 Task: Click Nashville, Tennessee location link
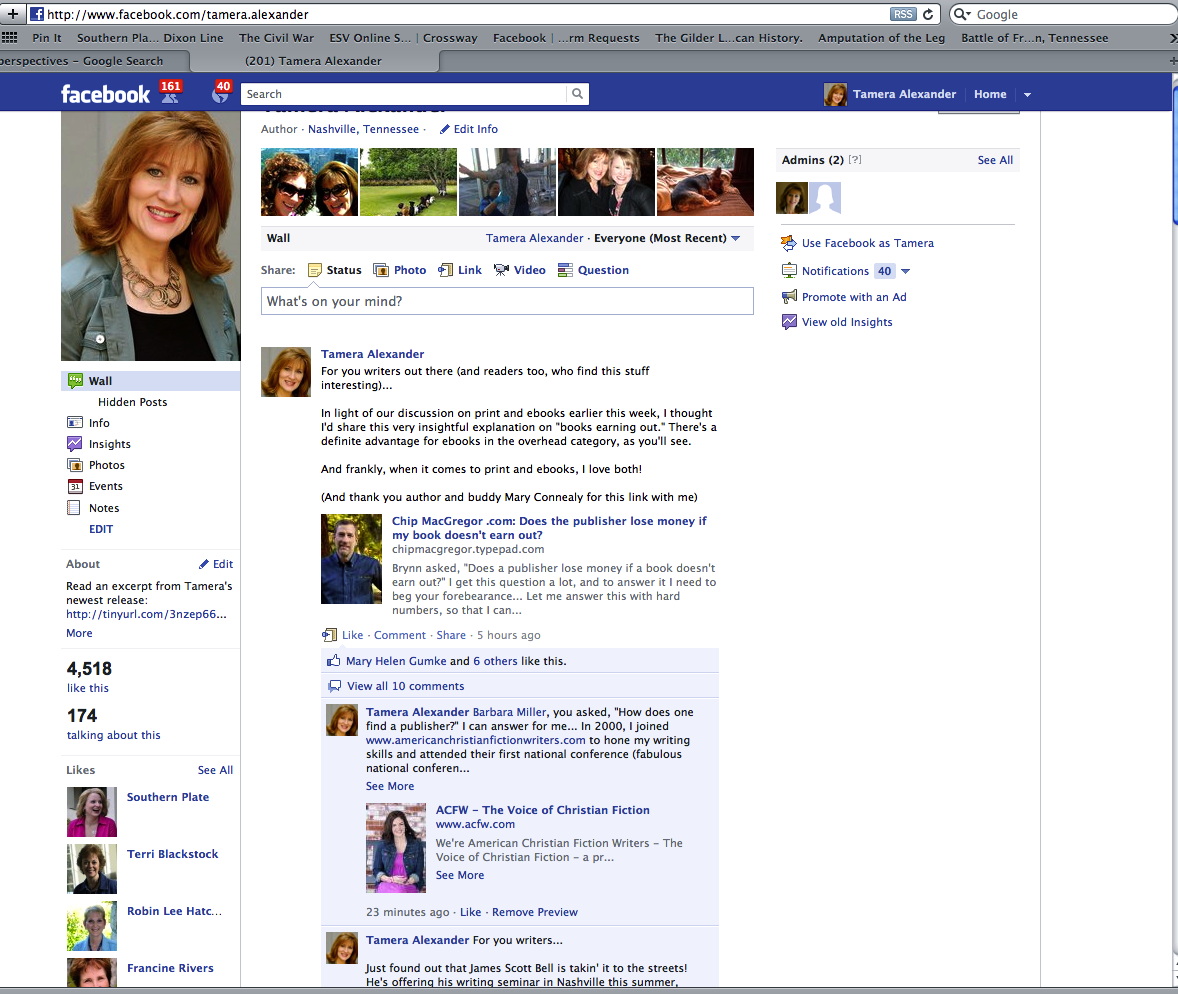[x=364, y=129]
